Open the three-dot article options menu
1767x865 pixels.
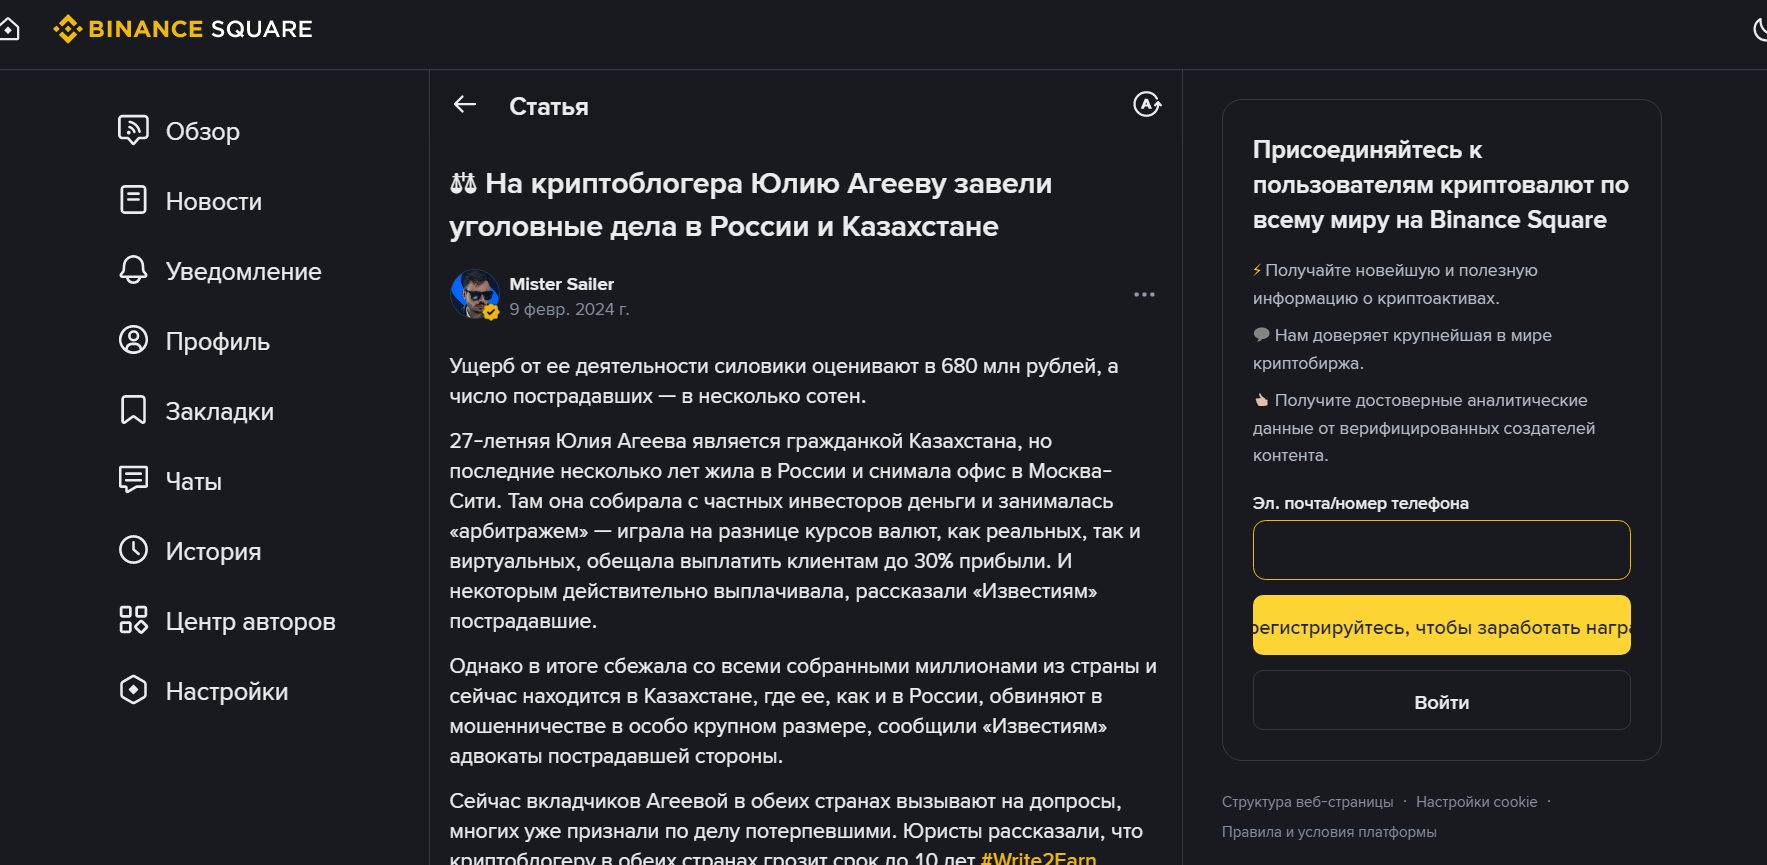tap(1144, 295)
